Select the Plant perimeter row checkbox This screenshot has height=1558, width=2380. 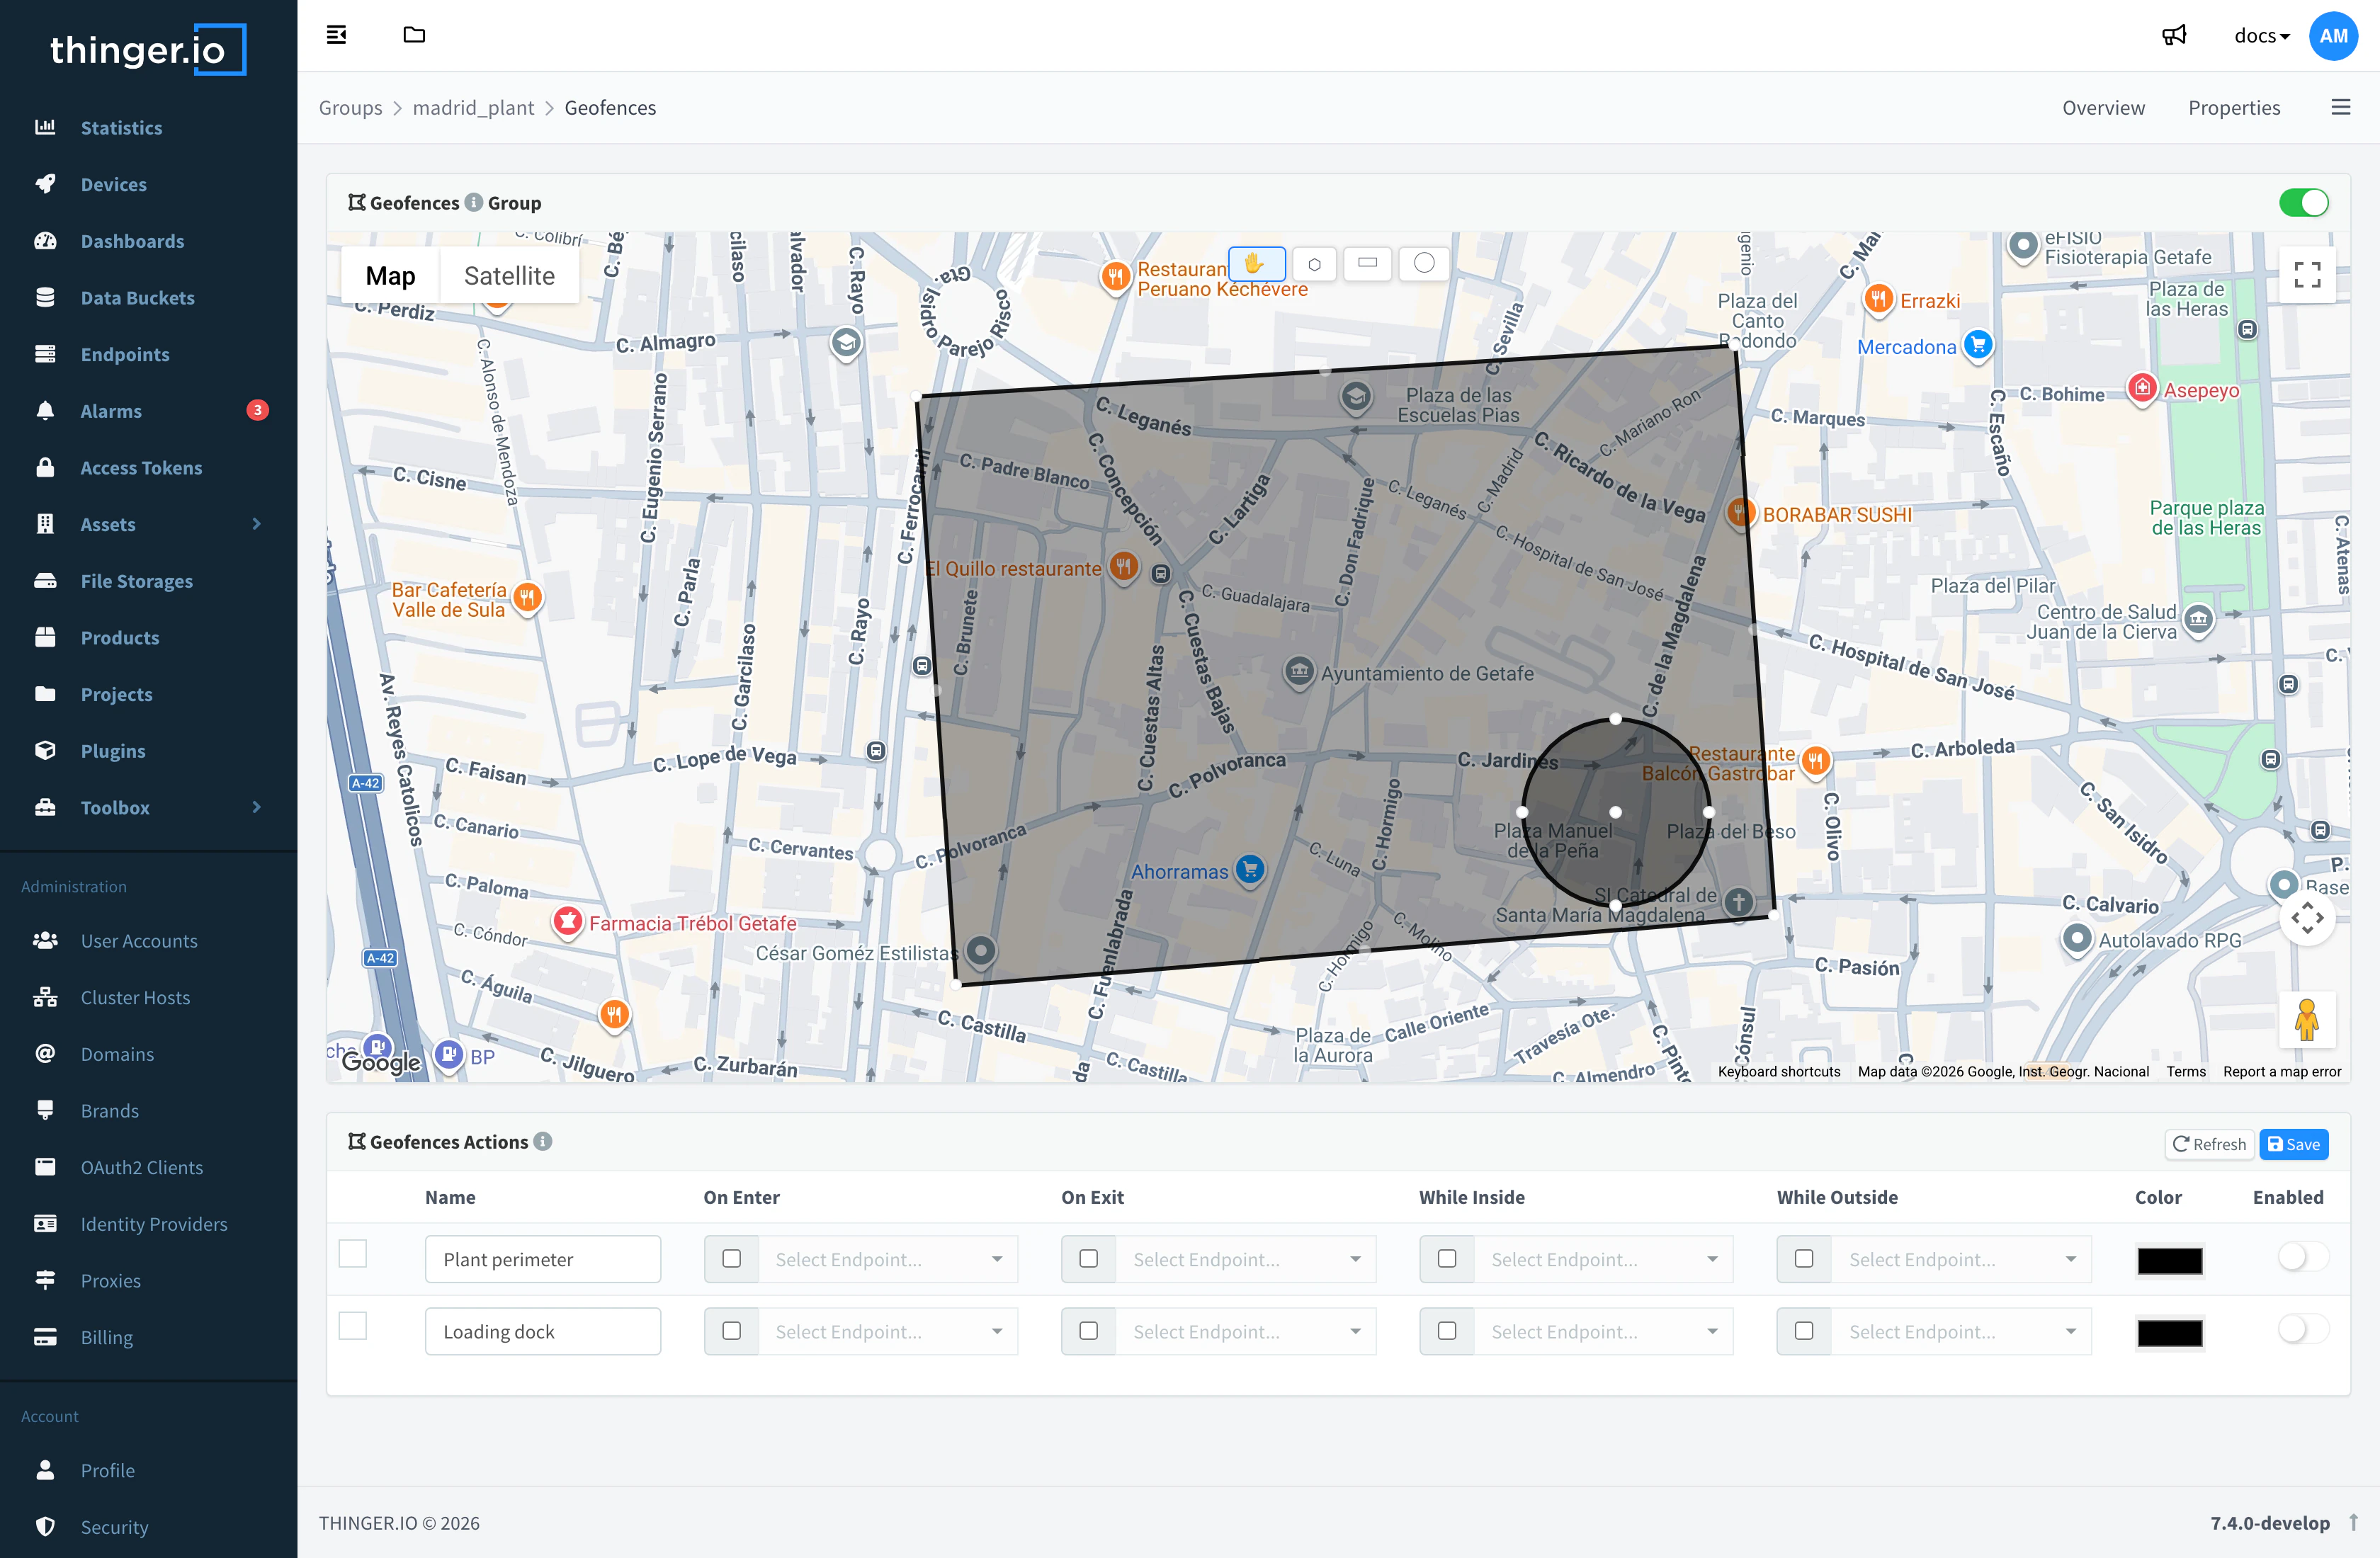coord(353,1254)
